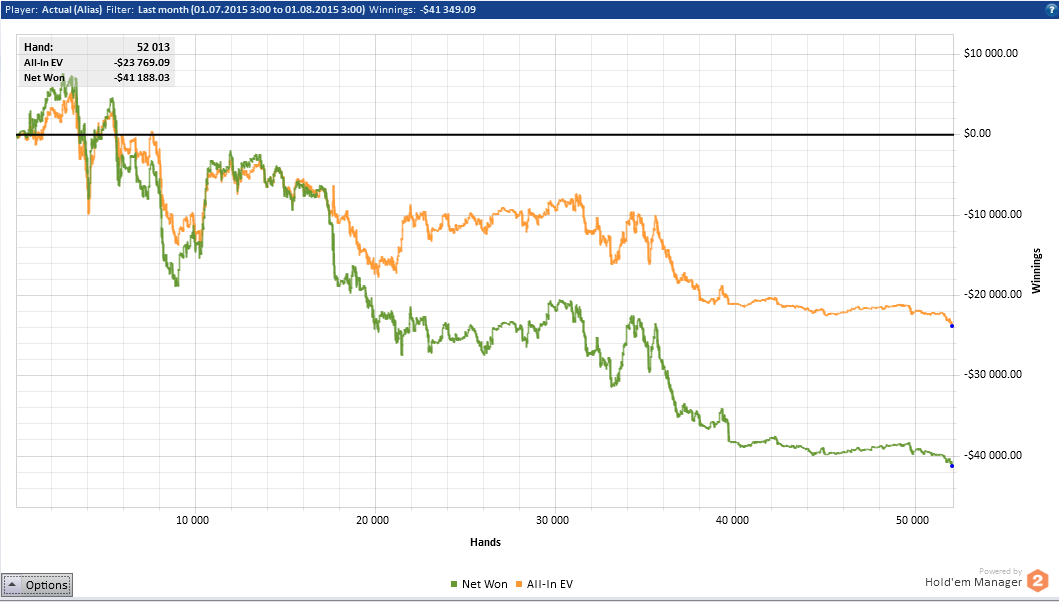Click the green Net Won legend swatch
The width and height of the screenshot is (1059, 602).
pyautogui.click(x=454, y=584)
